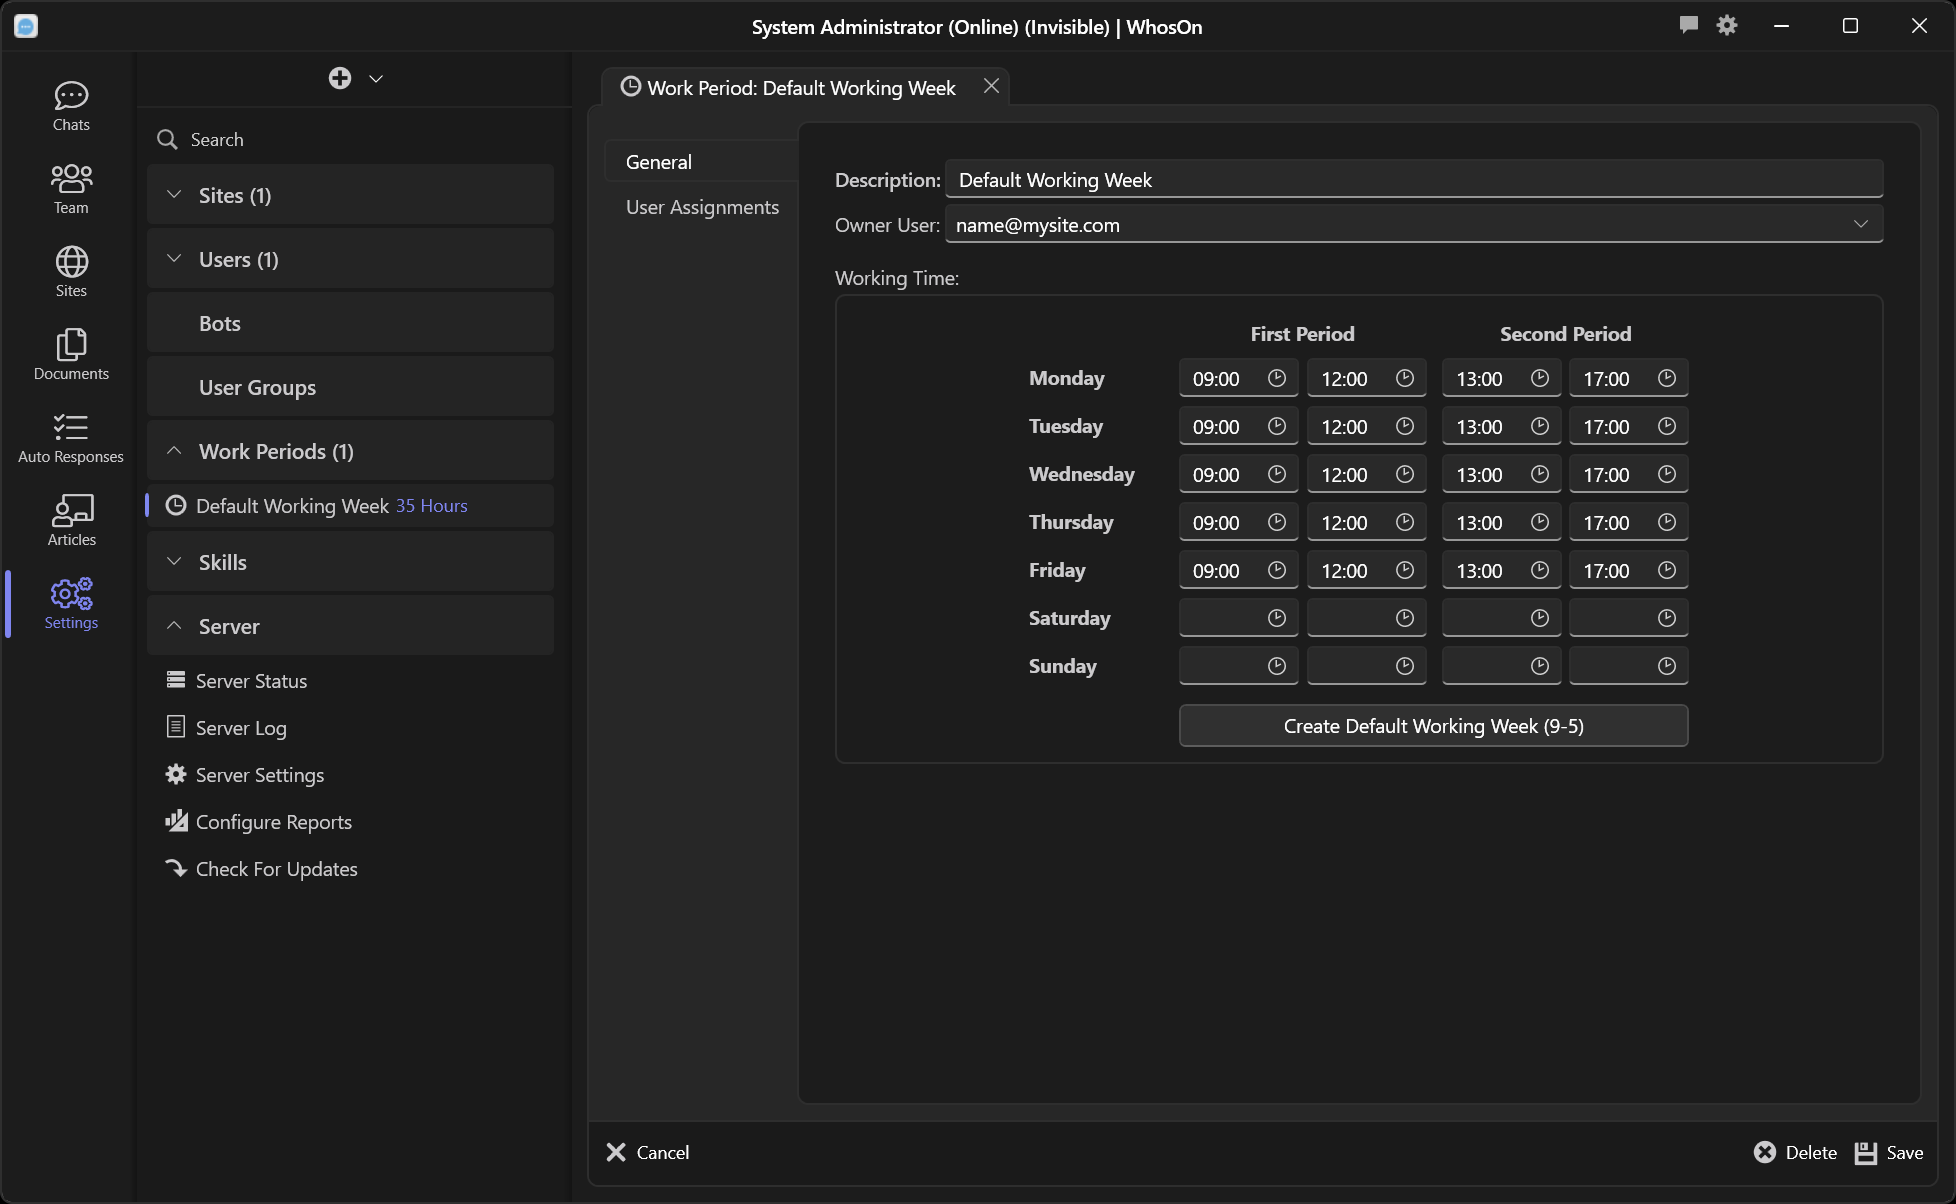Switch to the User Assignments tab

(x=701, y=207)
